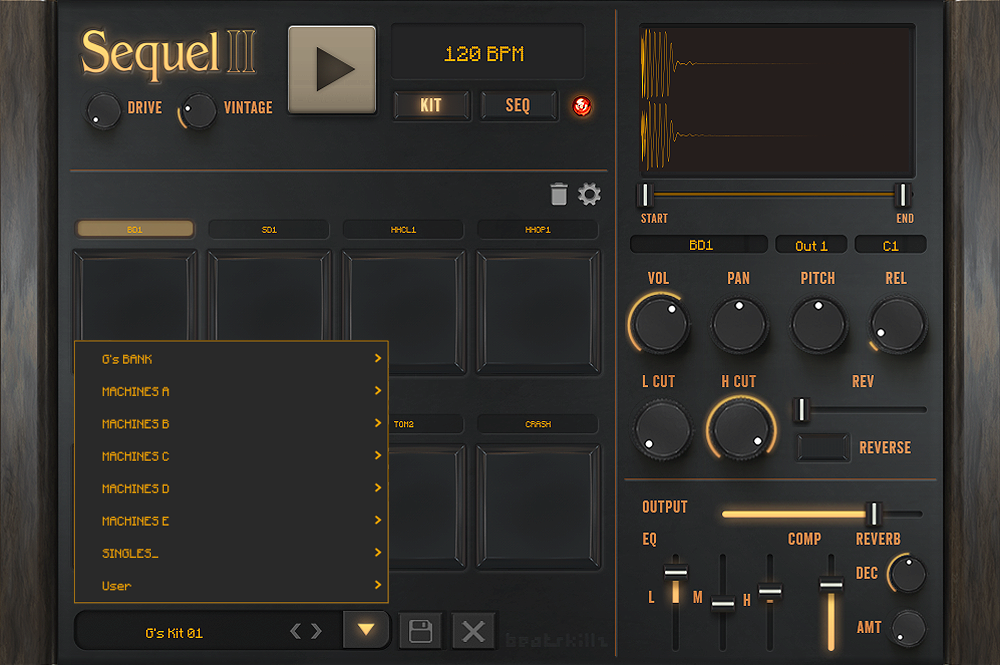Click the sample START marker handle
Image resolution: width=1000 pixels, height=665 pixels.
[x=645, y=194]
